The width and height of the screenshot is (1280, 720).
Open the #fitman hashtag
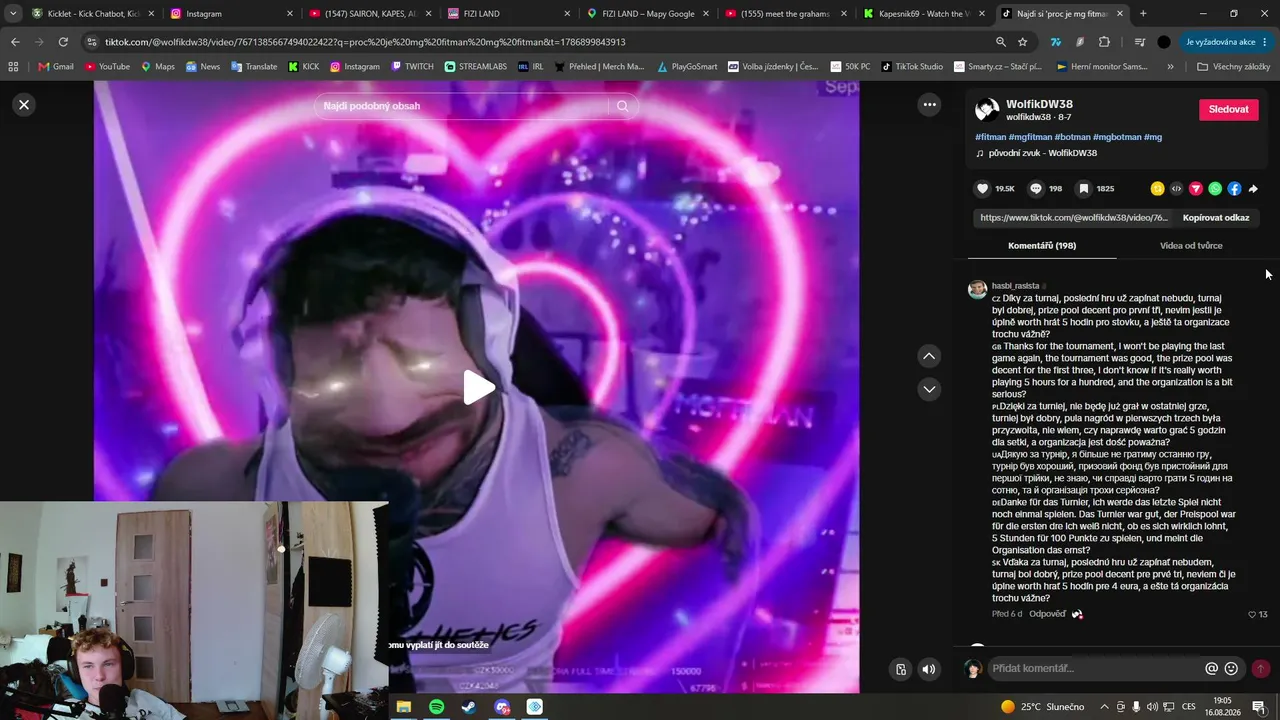991,137
